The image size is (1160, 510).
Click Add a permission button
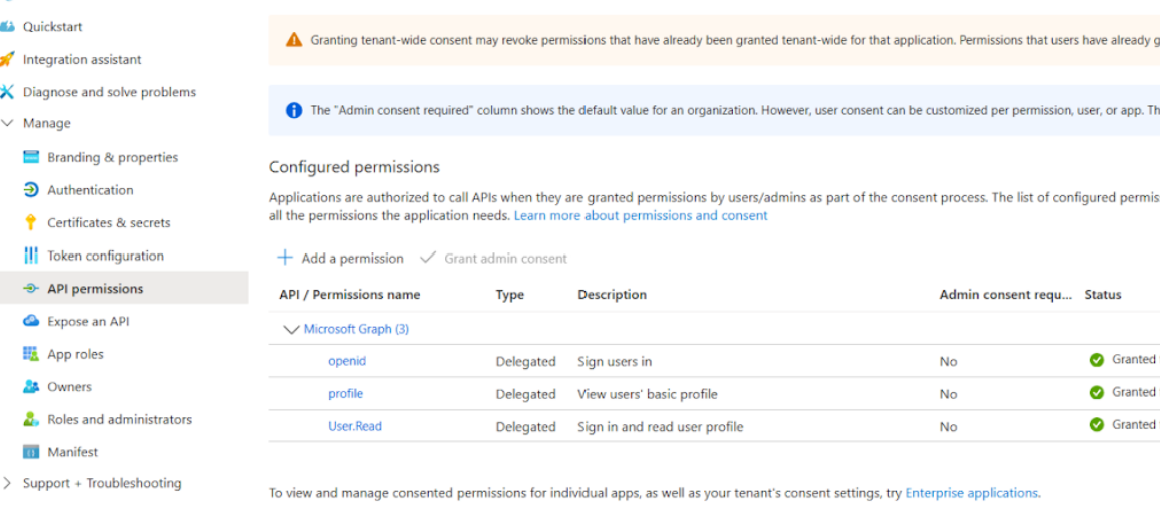[x=340, y=258]
